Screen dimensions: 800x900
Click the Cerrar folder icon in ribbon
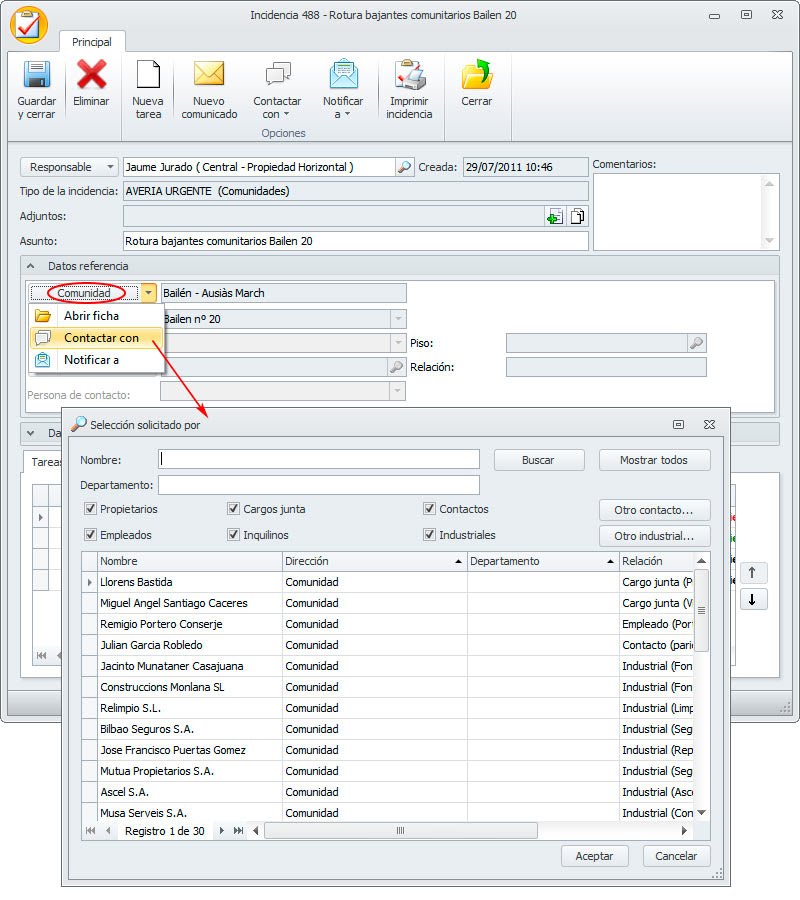point(476,76)
